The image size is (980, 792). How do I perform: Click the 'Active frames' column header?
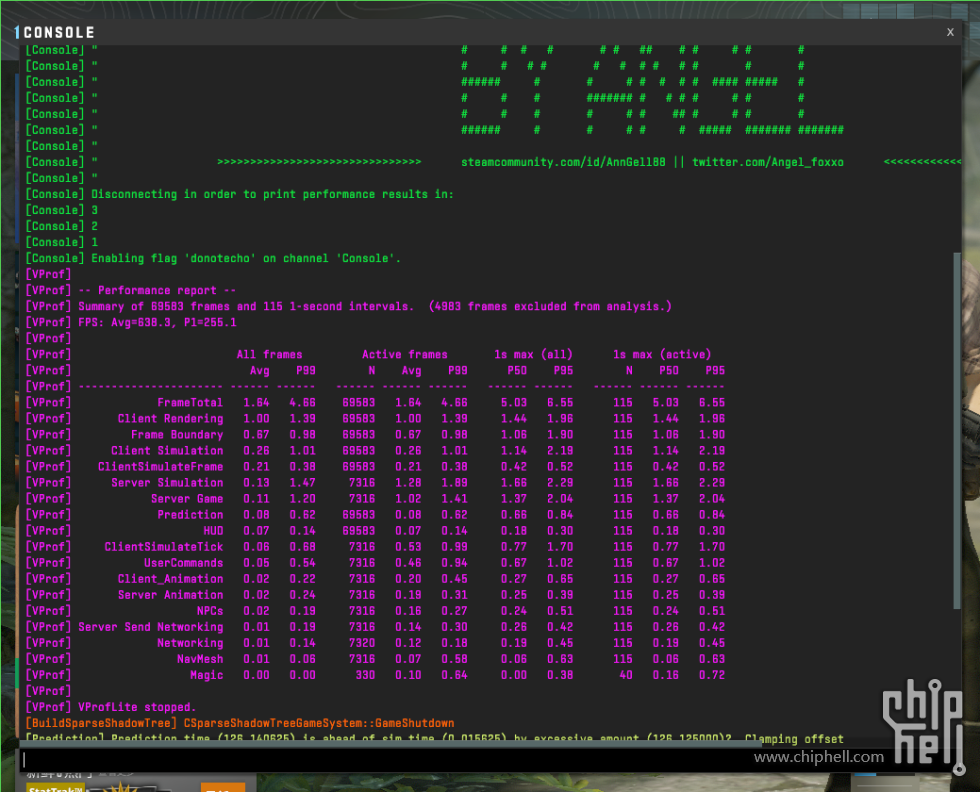click(x=405, y=354)
